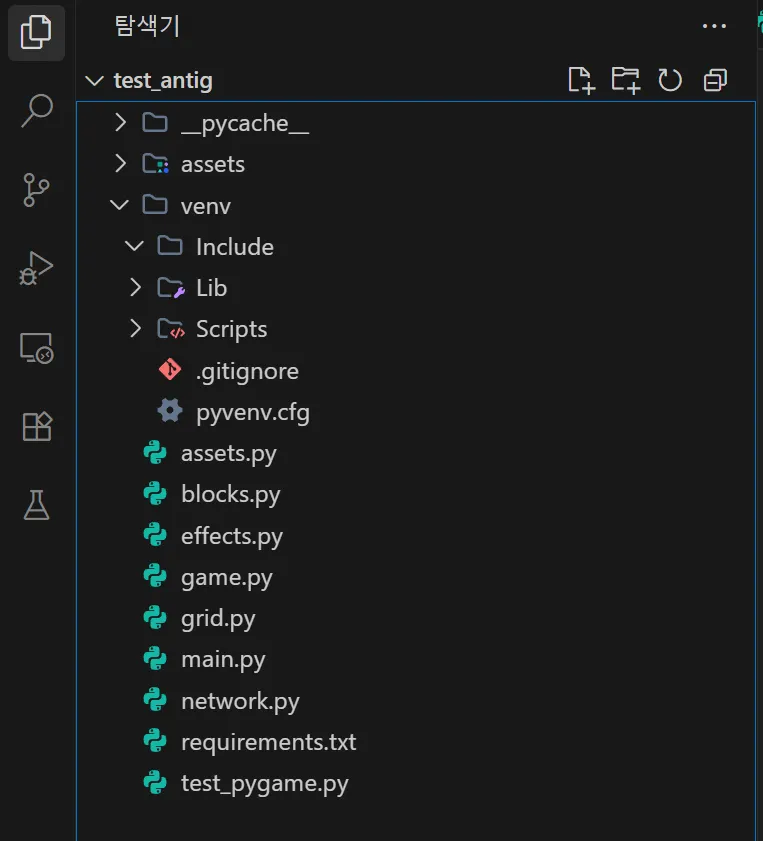Expand the __pycache__ folder
Screen dimensions: 763x841
point(121,123)
